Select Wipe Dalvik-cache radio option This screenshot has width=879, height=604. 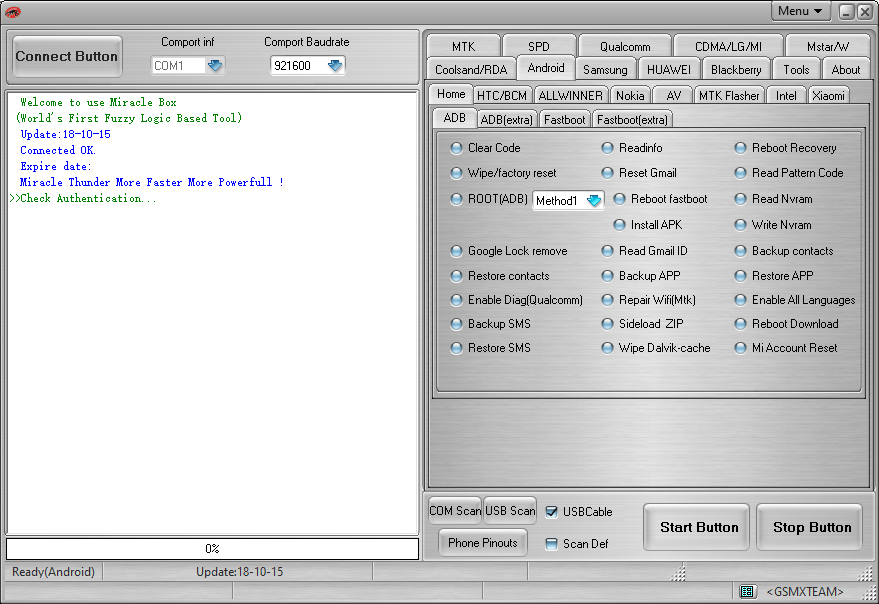coord(608,348)
